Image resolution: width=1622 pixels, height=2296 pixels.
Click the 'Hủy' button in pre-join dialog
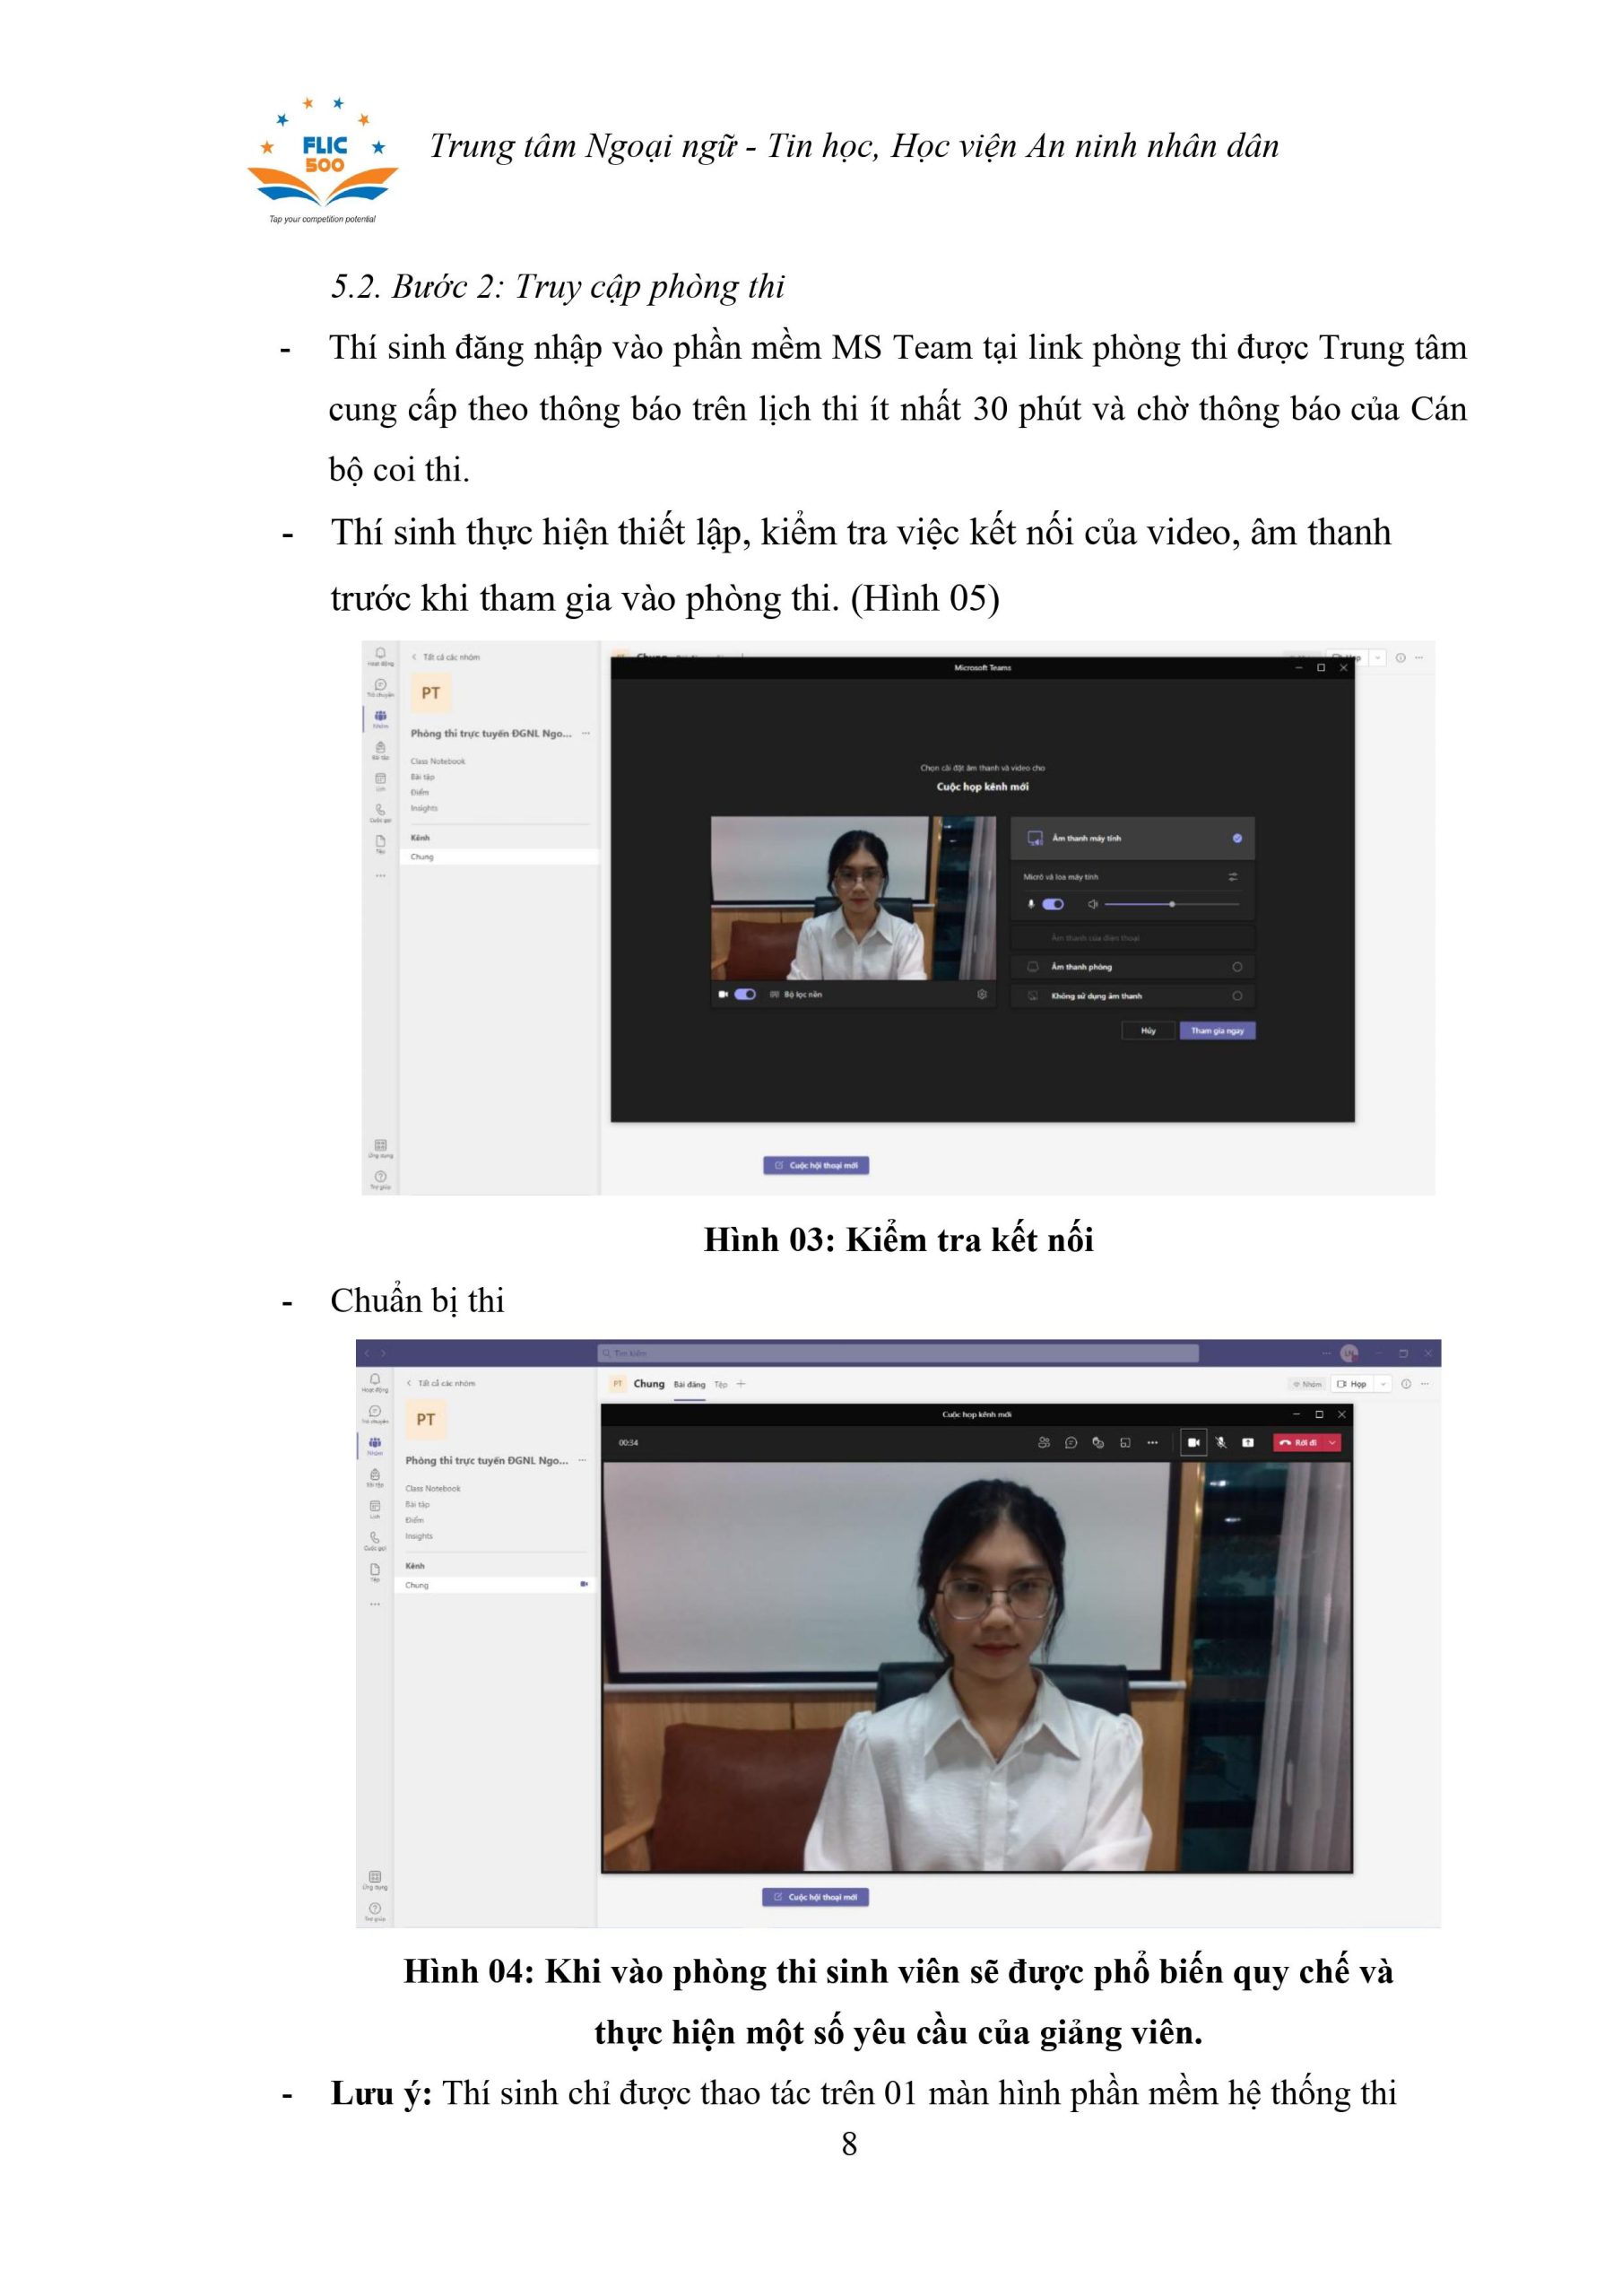(1148, 1030)
